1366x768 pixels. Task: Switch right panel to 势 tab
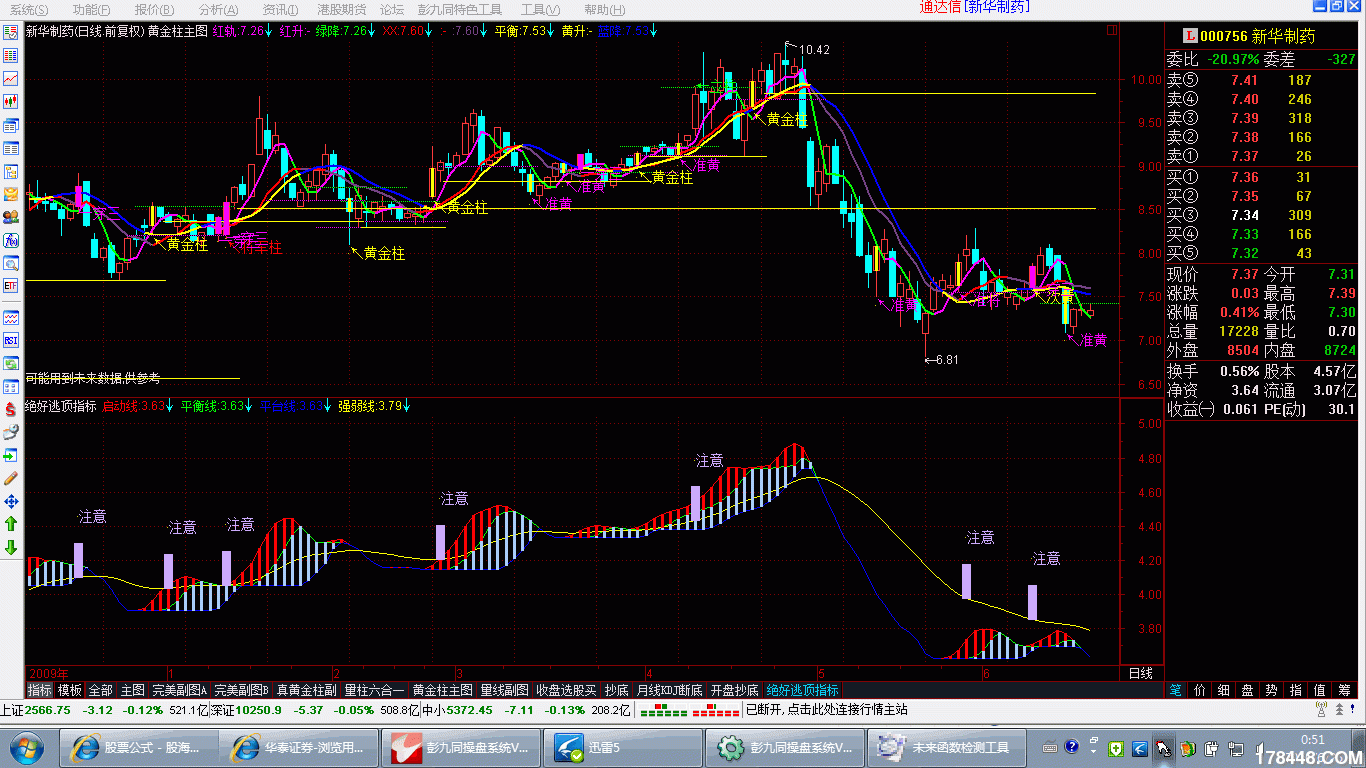(x=1272, y=690)
